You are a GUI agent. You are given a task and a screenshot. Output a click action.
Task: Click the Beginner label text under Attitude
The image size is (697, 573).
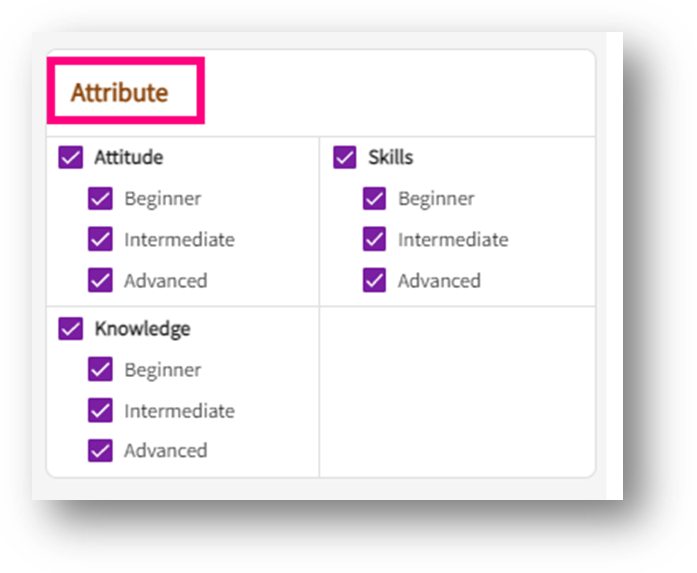[x=162, y=199]
